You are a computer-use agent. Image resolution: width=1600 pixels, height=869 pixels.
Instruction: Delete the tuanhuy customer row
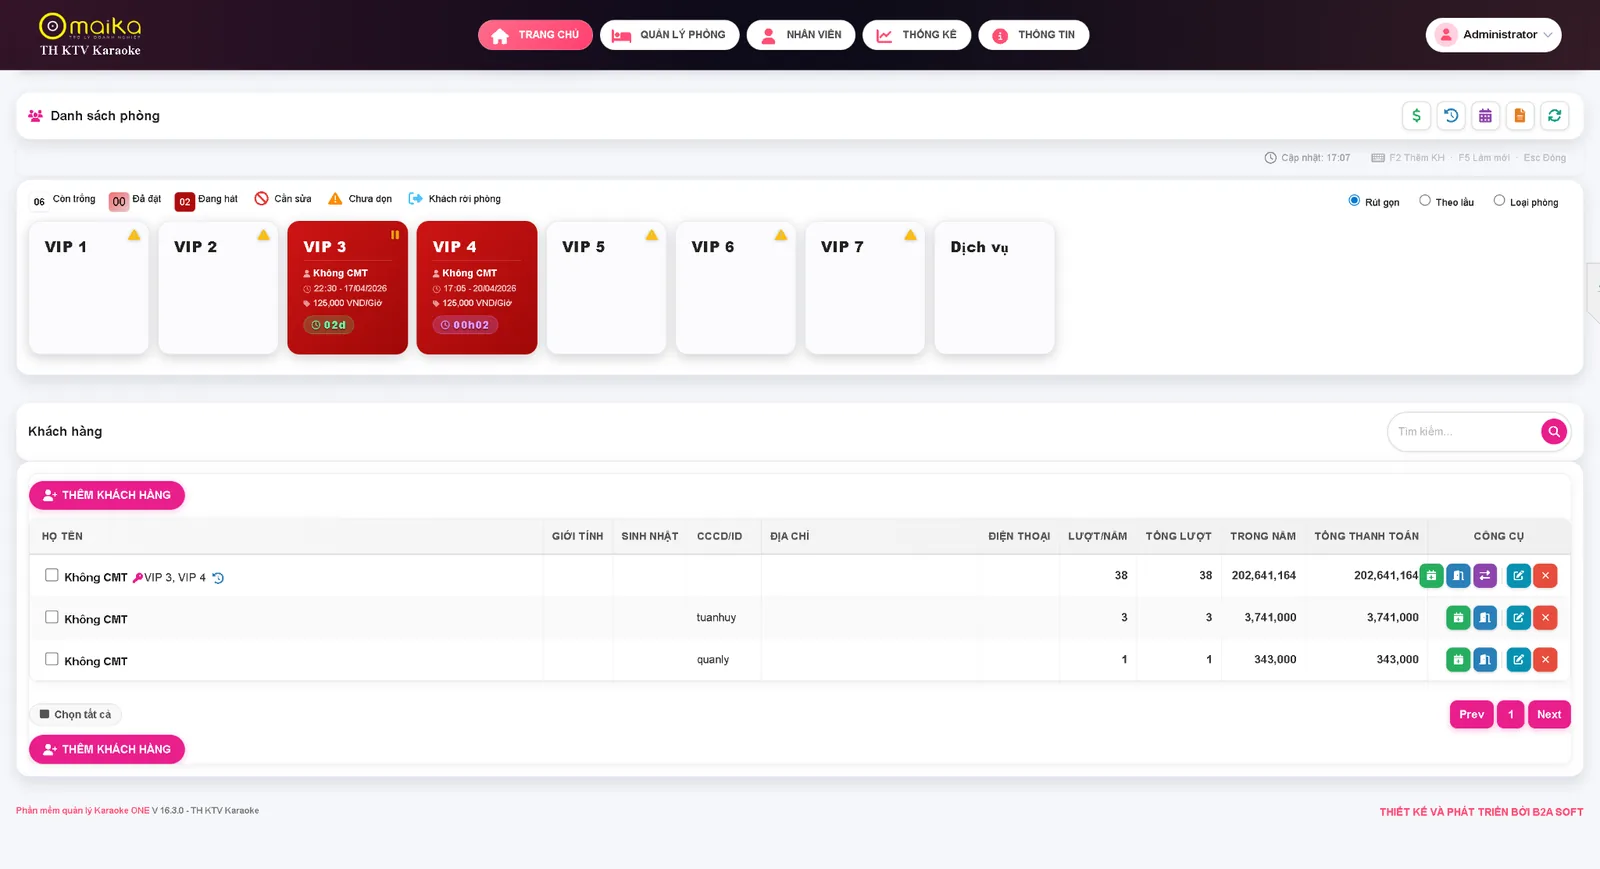coord(1545,618)
